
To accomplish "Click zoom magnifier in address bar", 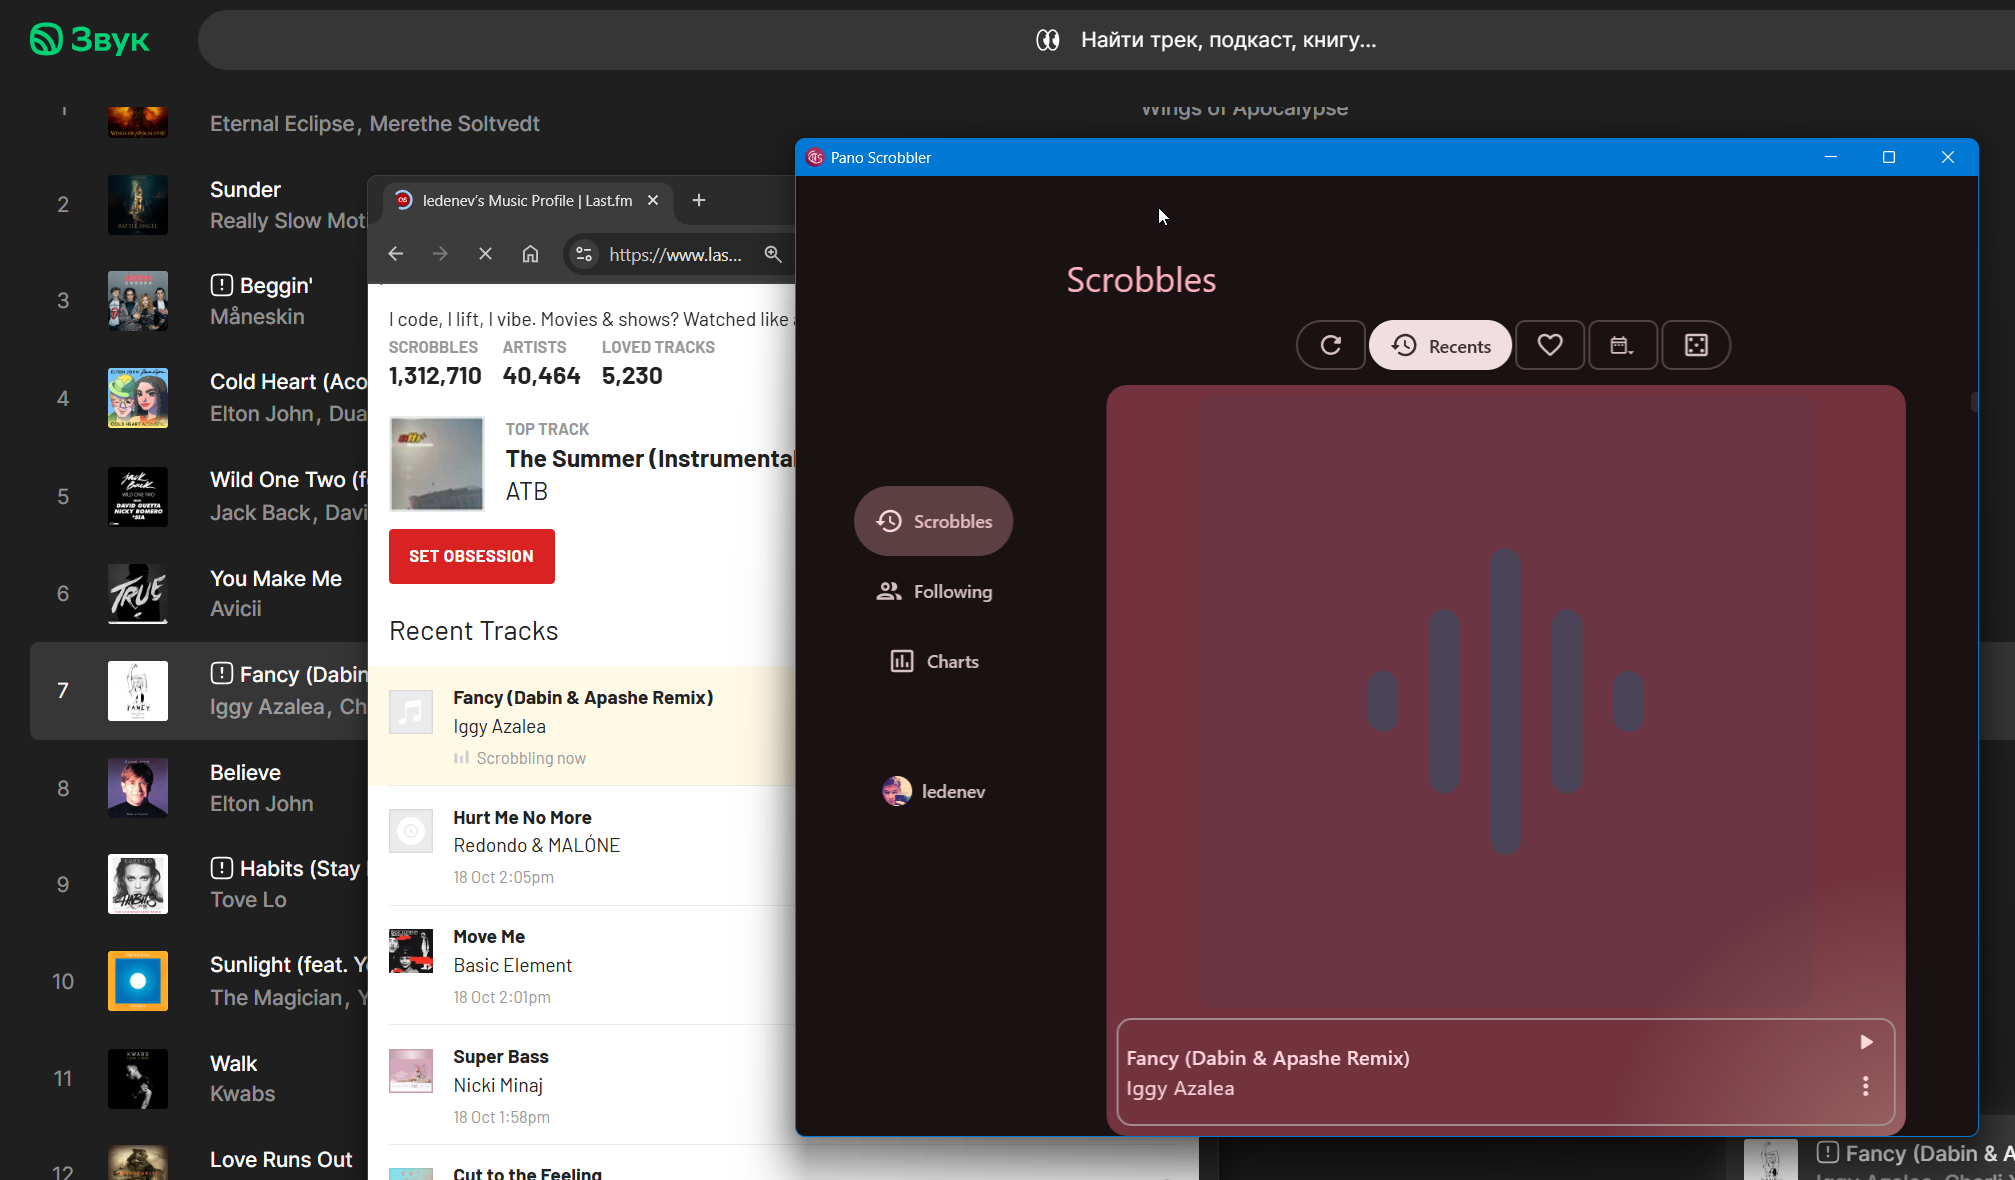I will [x=773, y=254].
